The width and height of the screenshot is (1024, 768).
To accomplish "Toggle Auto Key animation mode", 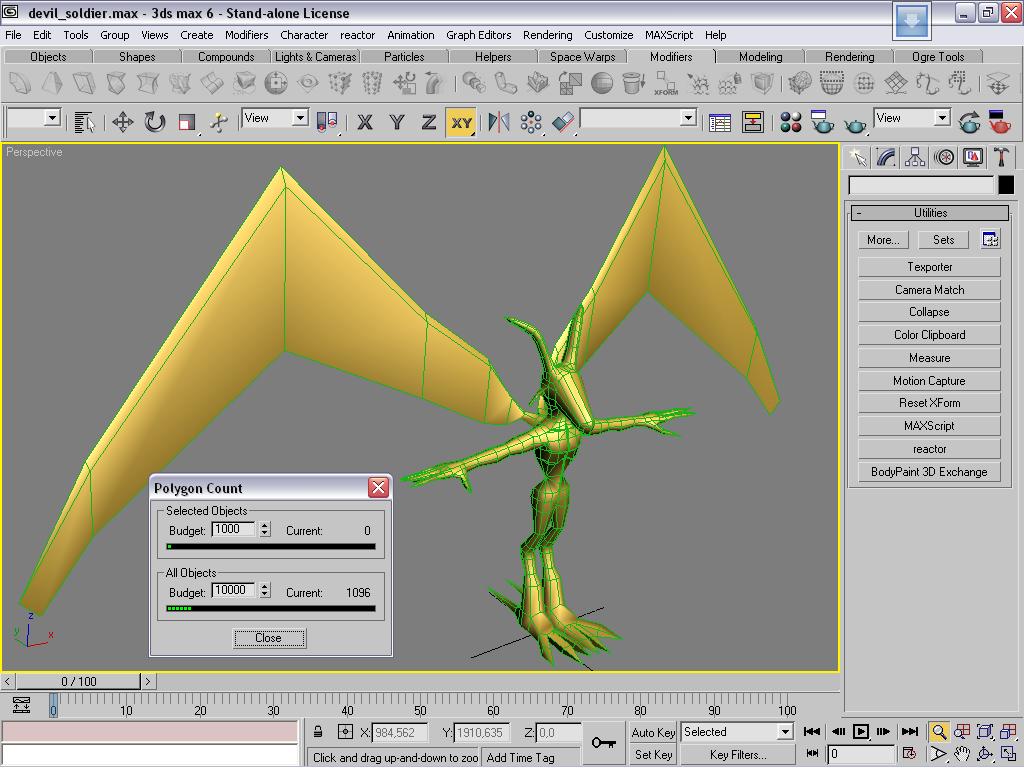I will click(653, 733).
